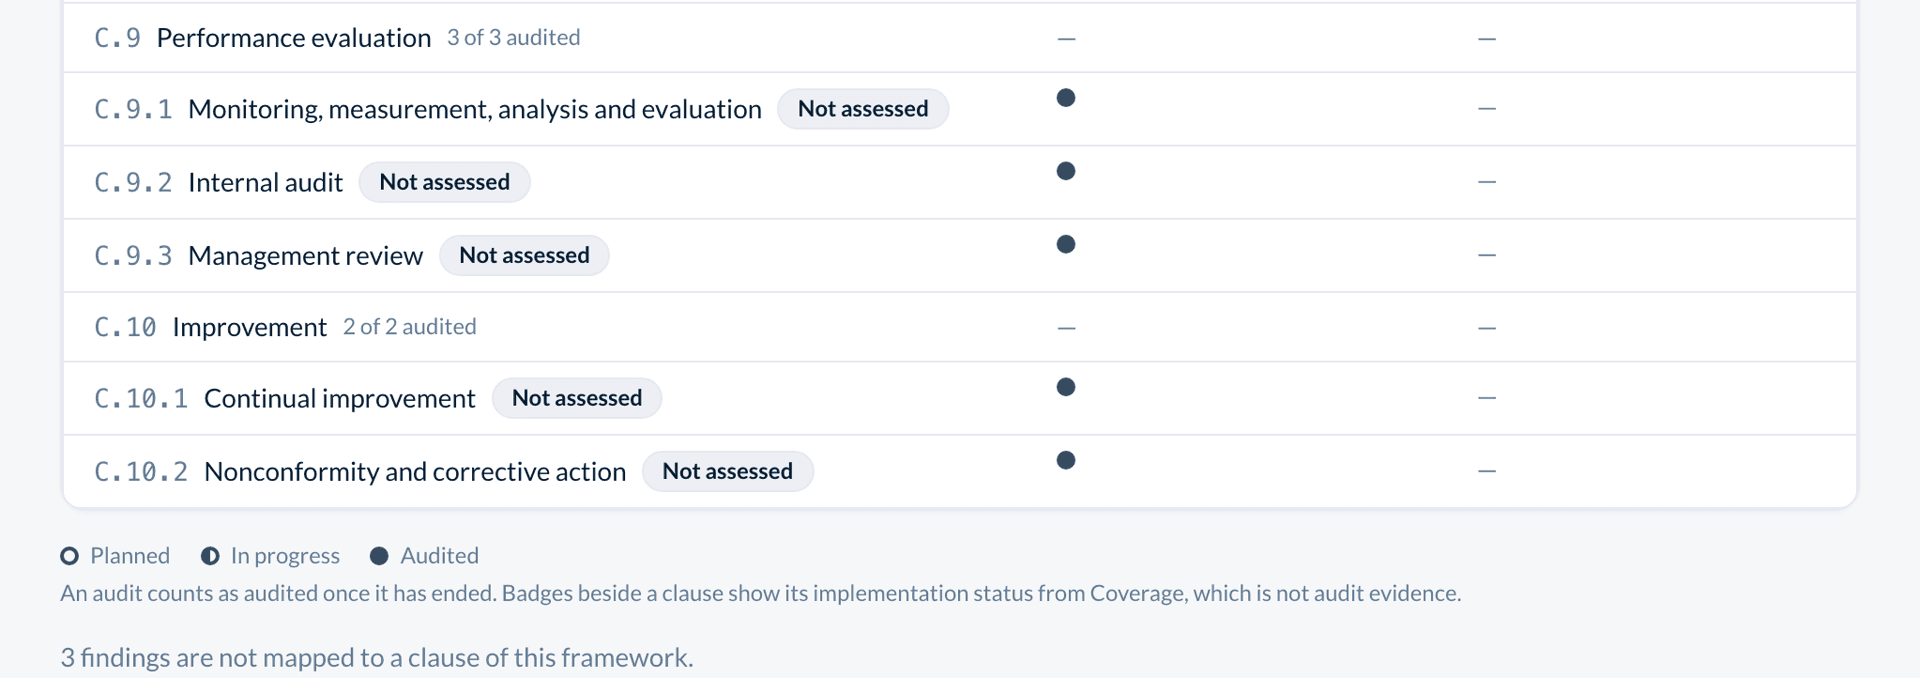Viewport: 1920px width, 678px height.
Task: Click the '3 findings are not mapped' note
Action: [376, 657]
